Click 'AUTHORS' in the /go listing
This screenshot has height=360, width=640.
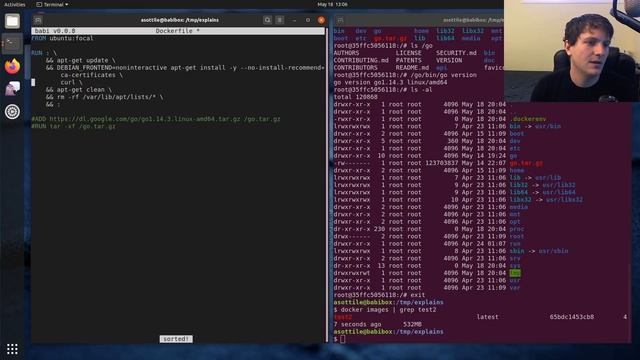pyautogui.click(x=347, y=53)
